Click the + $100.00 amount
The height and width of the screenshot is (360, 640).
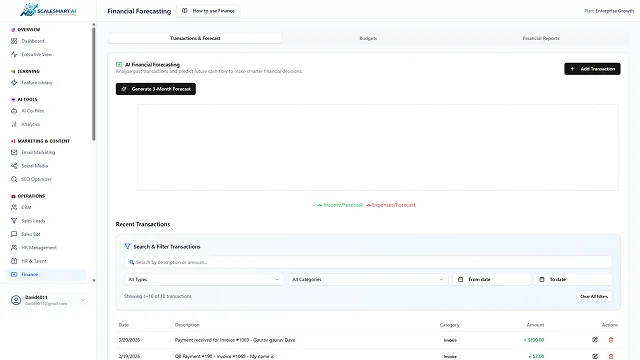coord(534,340)
